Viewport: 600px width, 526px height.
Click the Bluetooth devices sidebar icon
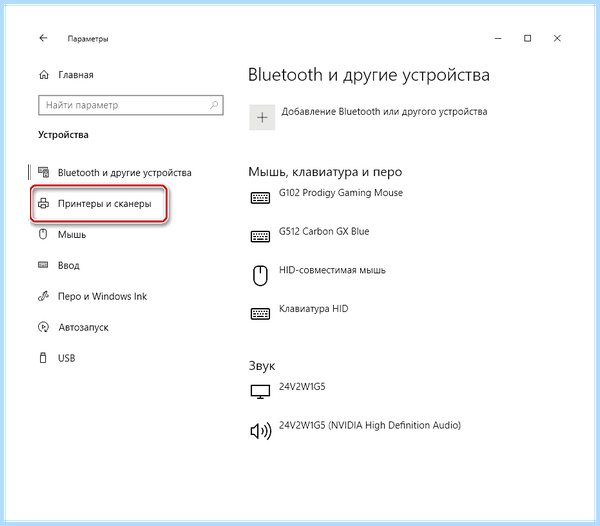44,173
